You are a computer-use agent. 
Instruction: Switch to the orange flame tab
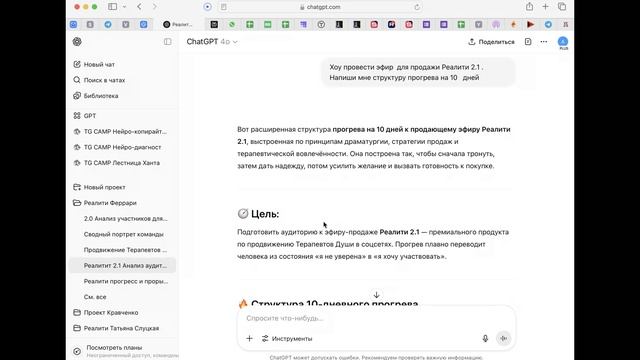[513, 24]
